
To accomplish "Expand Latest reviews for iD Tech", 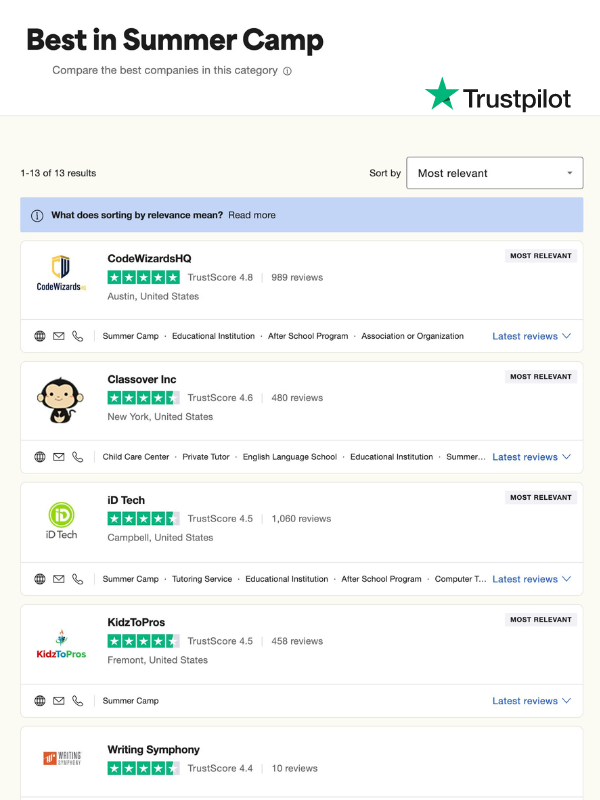I will click(x=531, y=579).
